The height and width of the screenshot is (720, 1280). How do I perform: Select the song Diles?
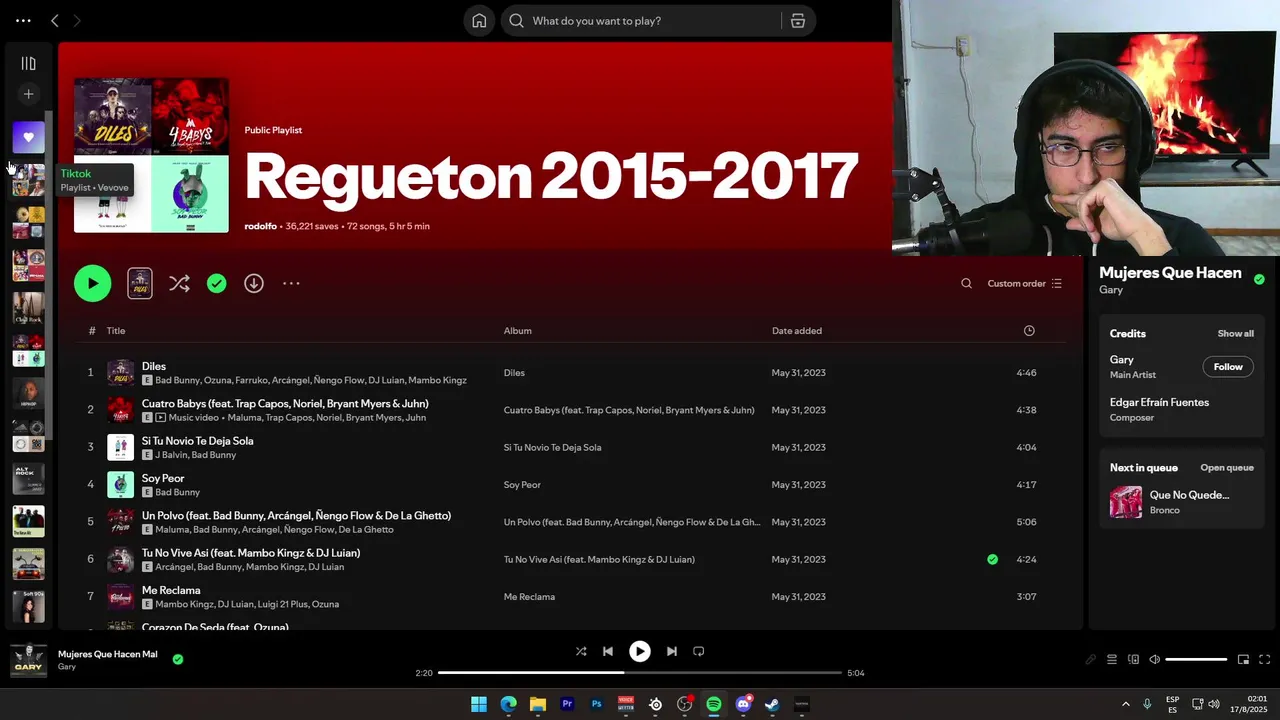coord(153,366)
